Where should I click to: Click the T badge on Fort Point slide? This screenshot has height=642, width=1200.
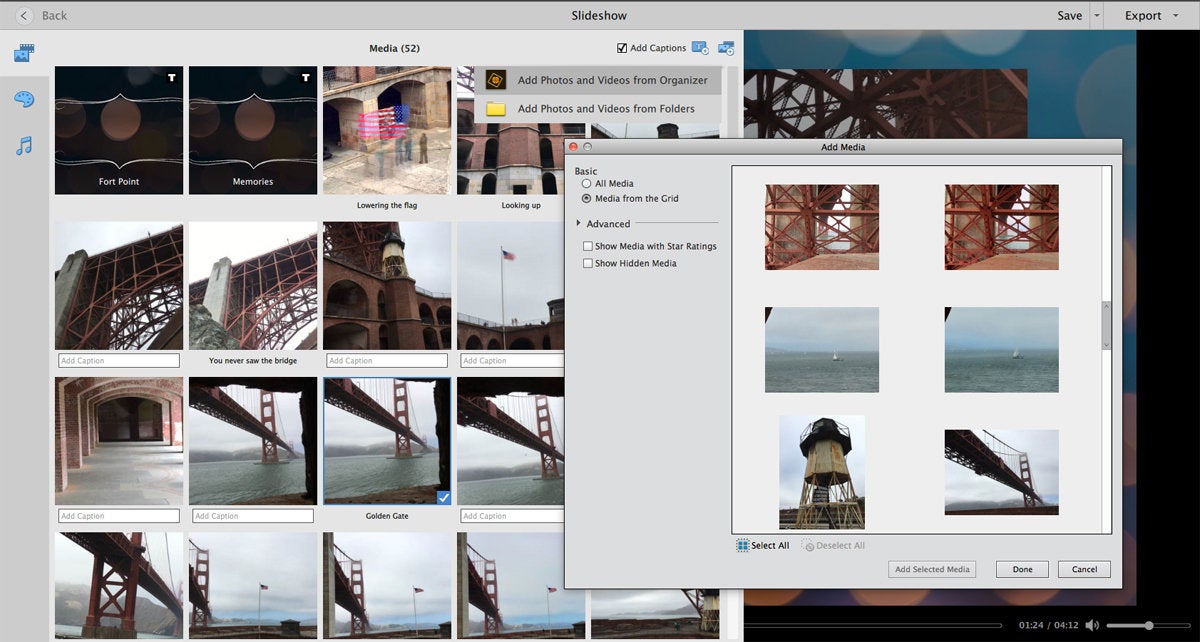(x=173, y=77)
